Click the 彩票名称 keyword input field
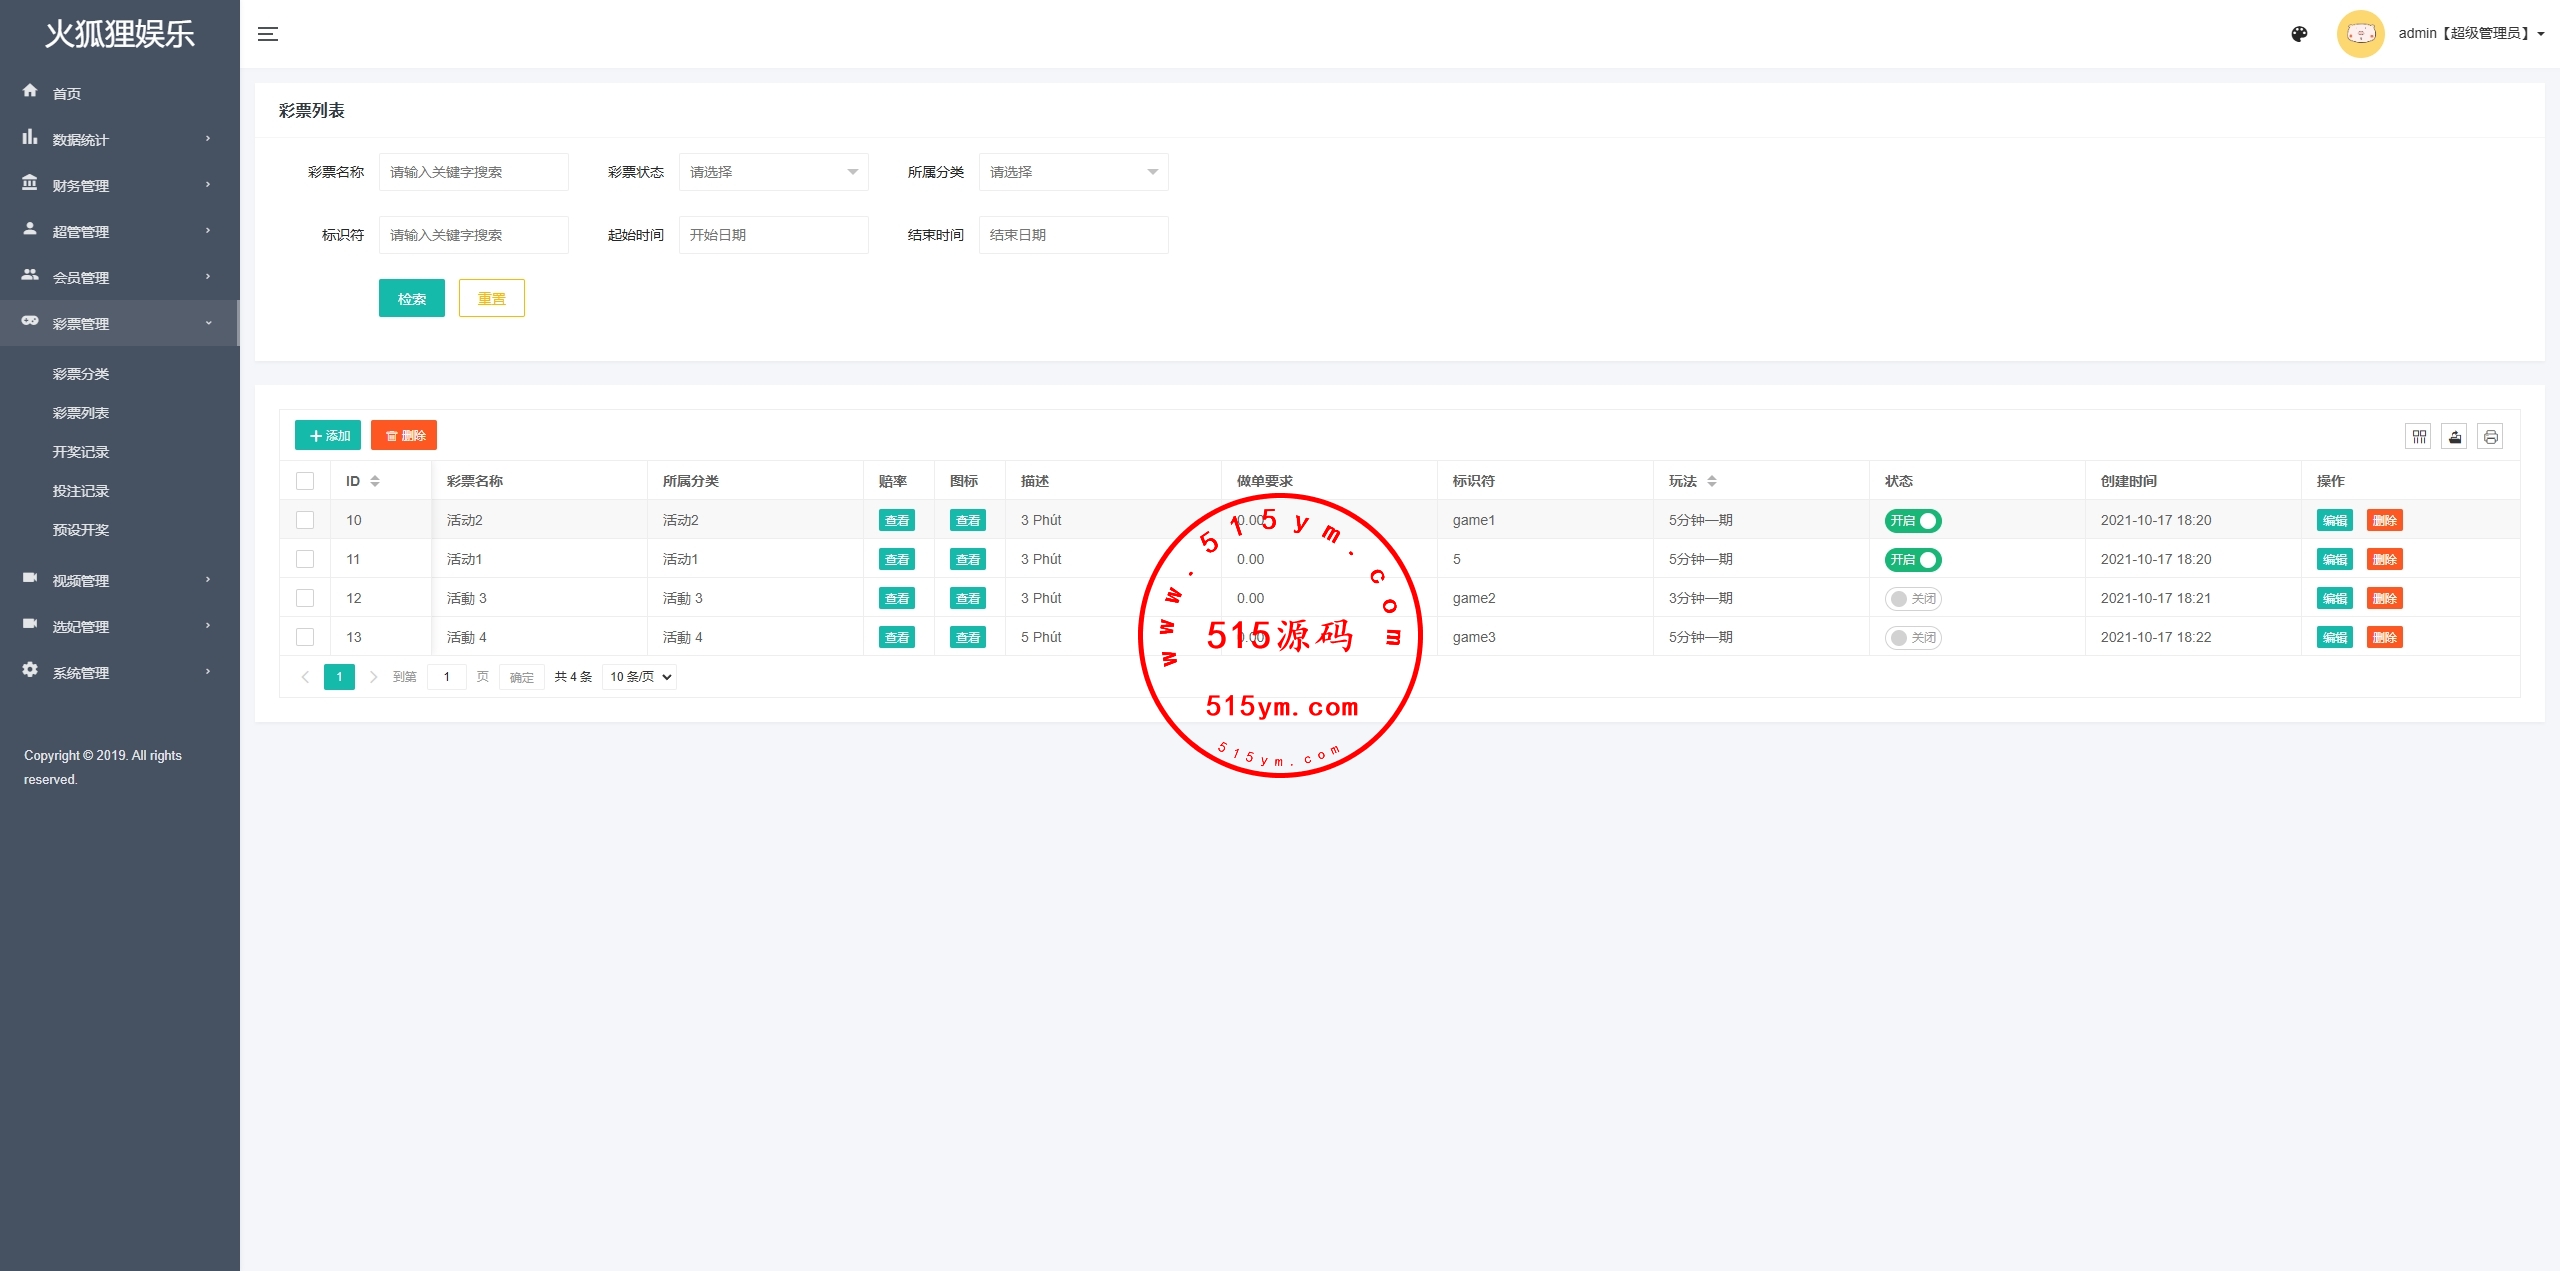Screen dimensions: 2560x1271 pyautogui.click(x=473, y=172)
